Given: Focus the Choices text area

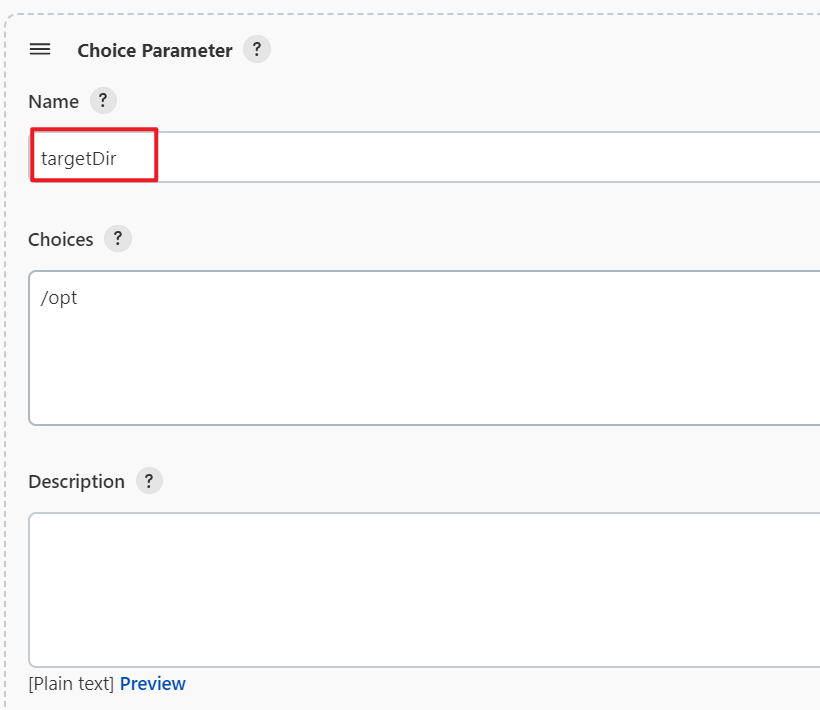Looking at the screenshot, I should 424,348.
